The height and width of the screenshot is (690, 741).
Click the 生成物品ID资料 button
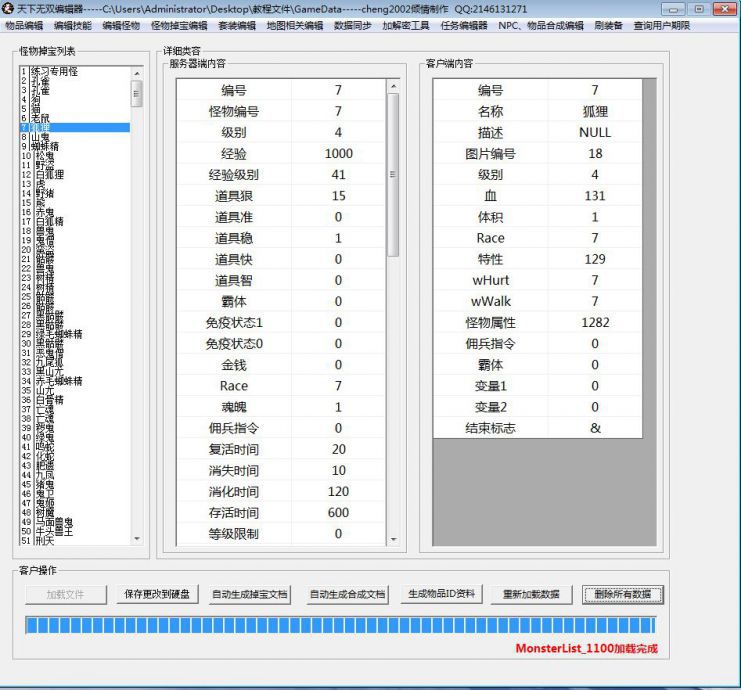point(441,594)
